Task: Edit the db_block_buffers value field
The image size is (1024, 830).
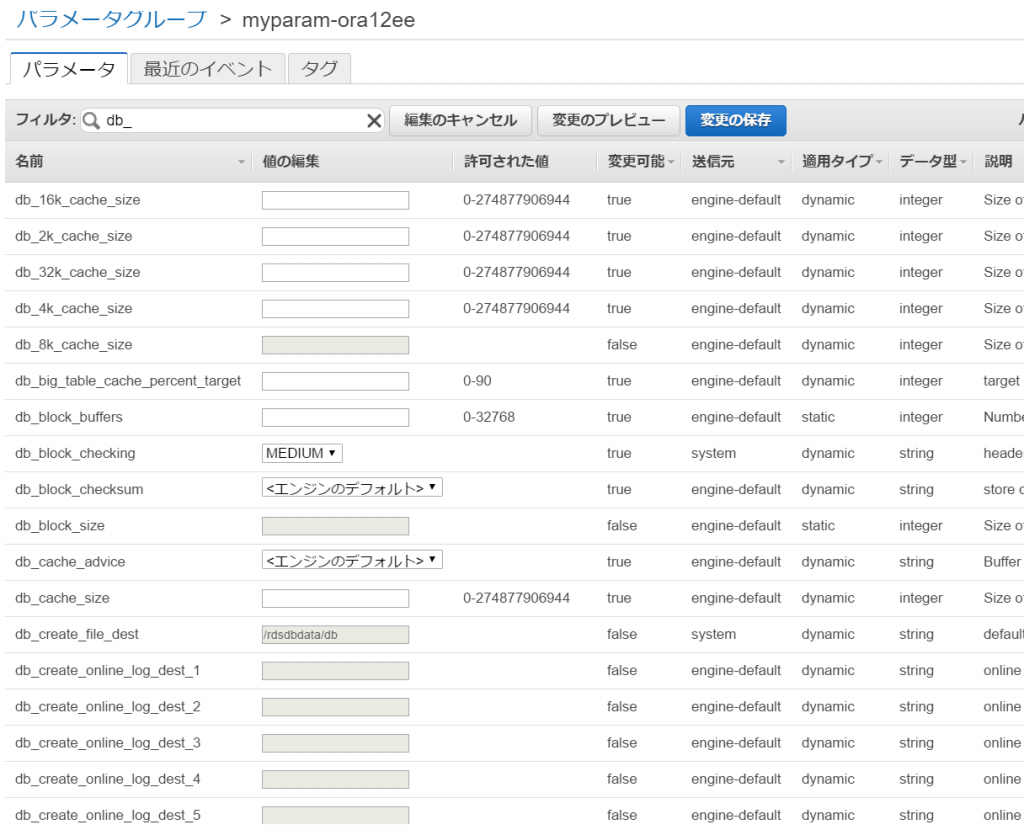Action: click(x=336, y=417)
